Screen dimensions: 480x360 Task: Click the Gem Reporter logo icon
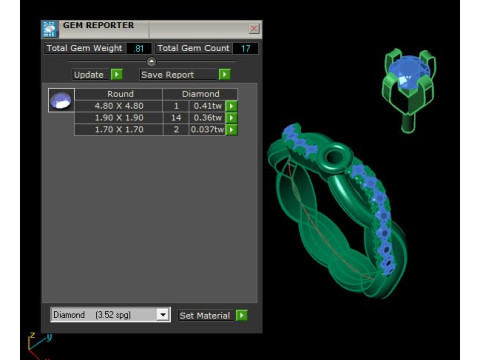pos(50,29)
